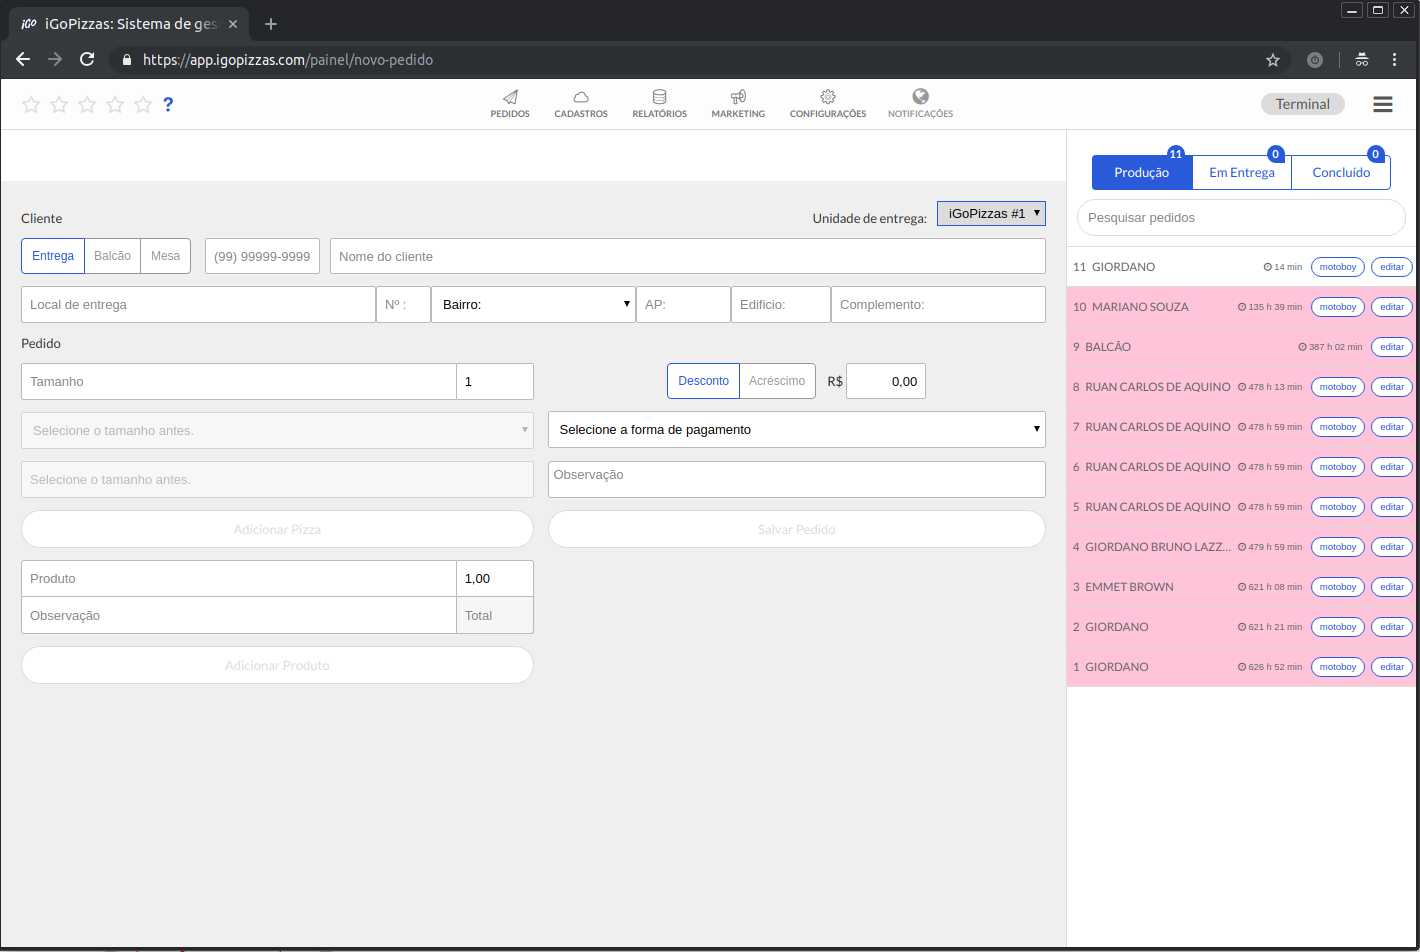
Task: Switch to the Concluído tab
Action: [x=1340, y=172]
